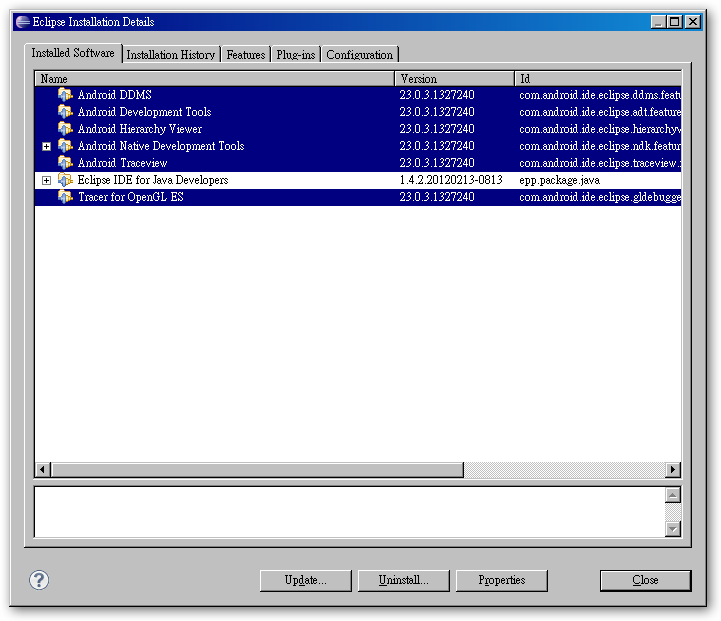Click the com.android.ide.eclipse.ndk id cell
The height and width of the screenshot is (621, 721).
600,146
